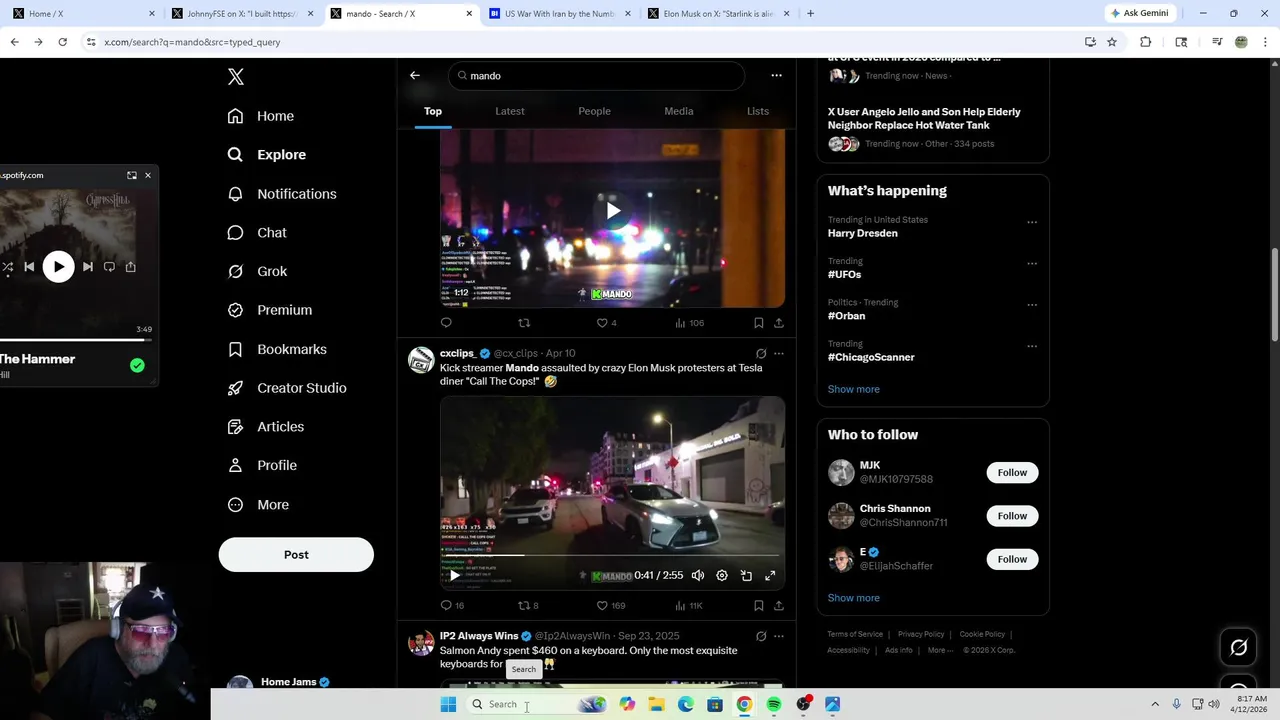This screenshot has width=1280, height=720.
Task: Open video settings gear on cxclips_ video
Action: (722, 576)
